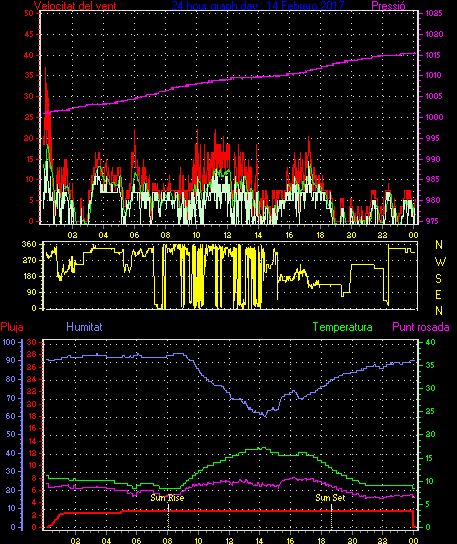The image size is (457, 544).
Task: Click the 40 temperature scale value
Action: click(x=430, y=342)
